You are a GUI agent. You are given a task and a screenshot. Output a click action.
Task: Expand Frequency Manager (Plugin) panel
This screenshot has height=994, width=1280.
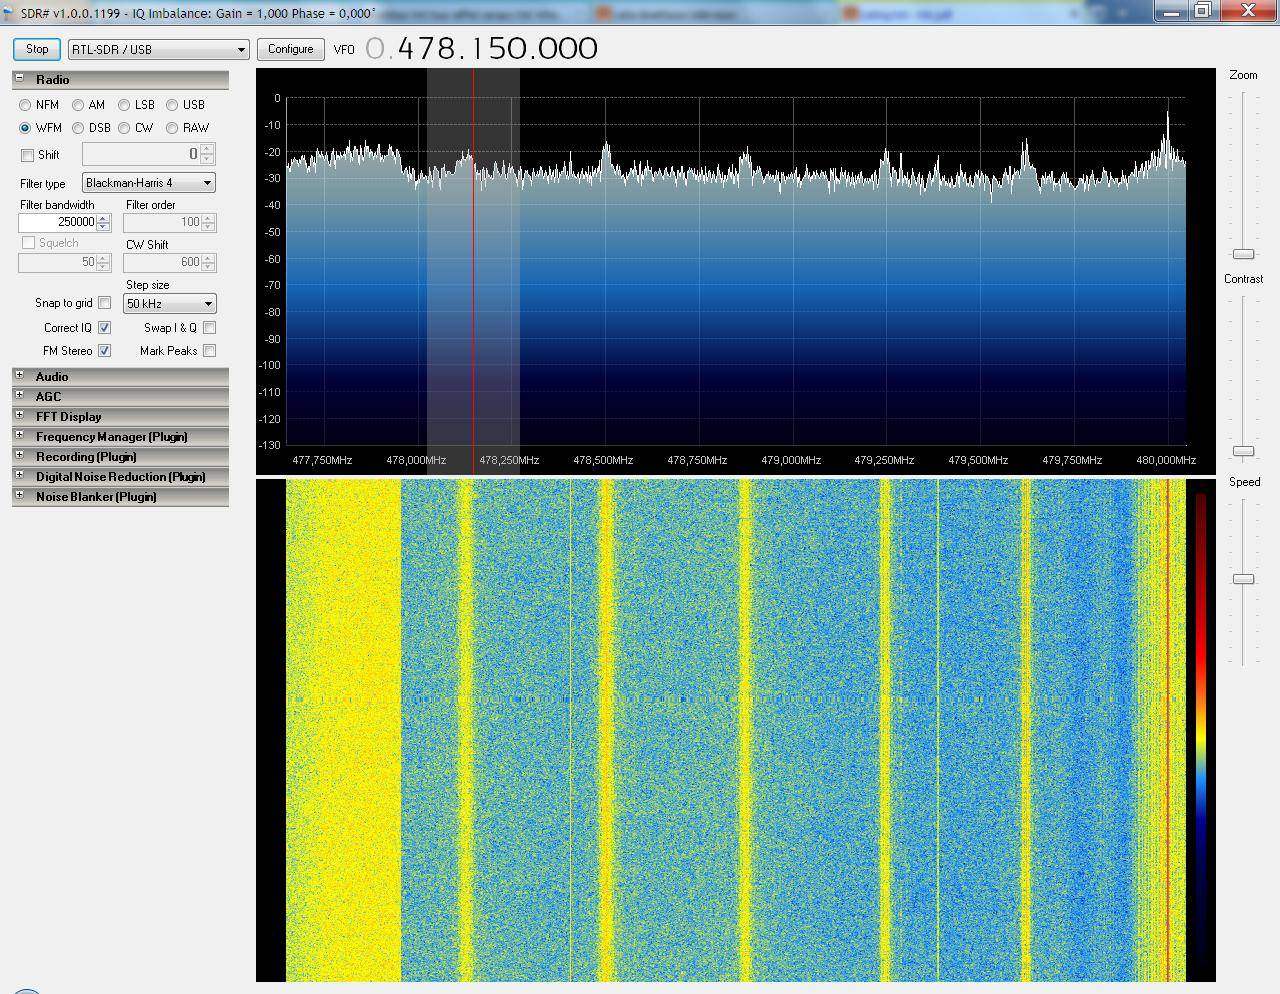19,435
